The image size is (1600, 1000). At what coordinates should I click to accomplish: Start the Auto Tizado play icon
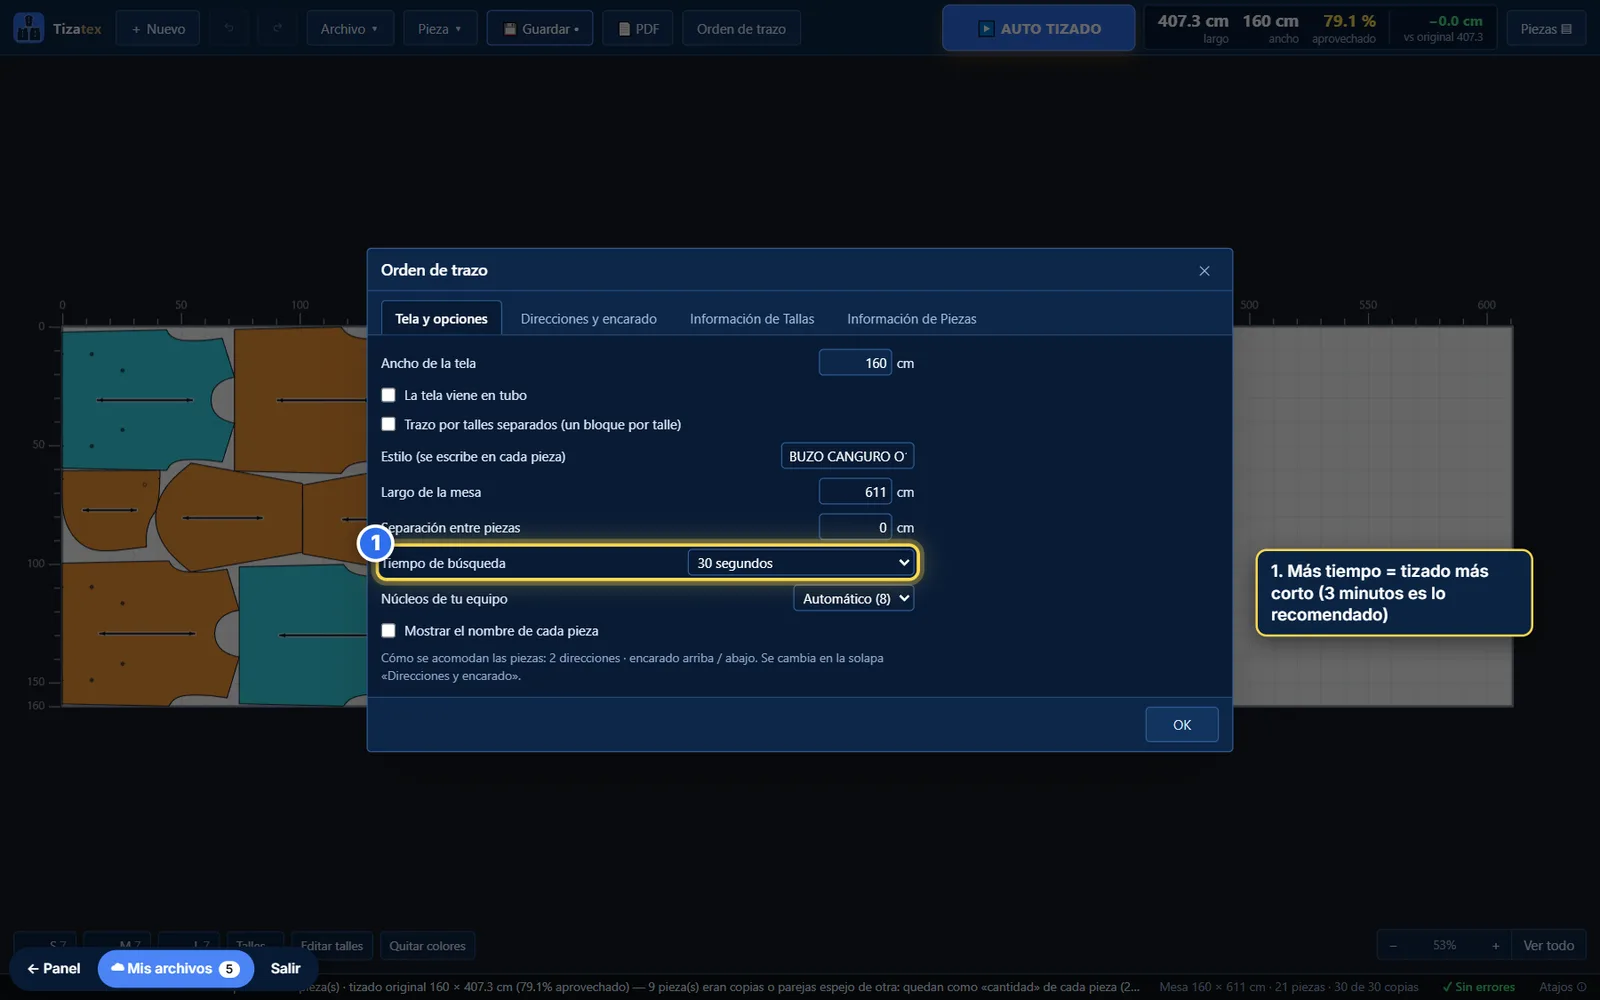click(x=986, y=29)
